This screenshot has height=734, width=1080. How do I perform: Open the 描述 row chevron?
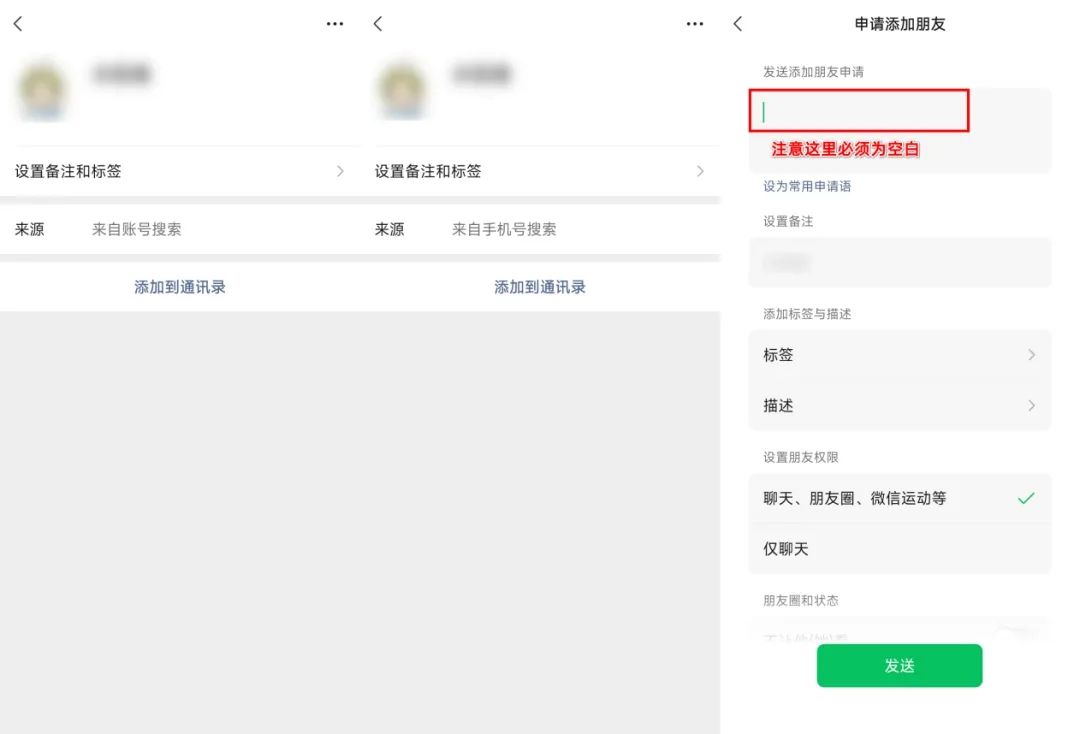coord(1031,406)
